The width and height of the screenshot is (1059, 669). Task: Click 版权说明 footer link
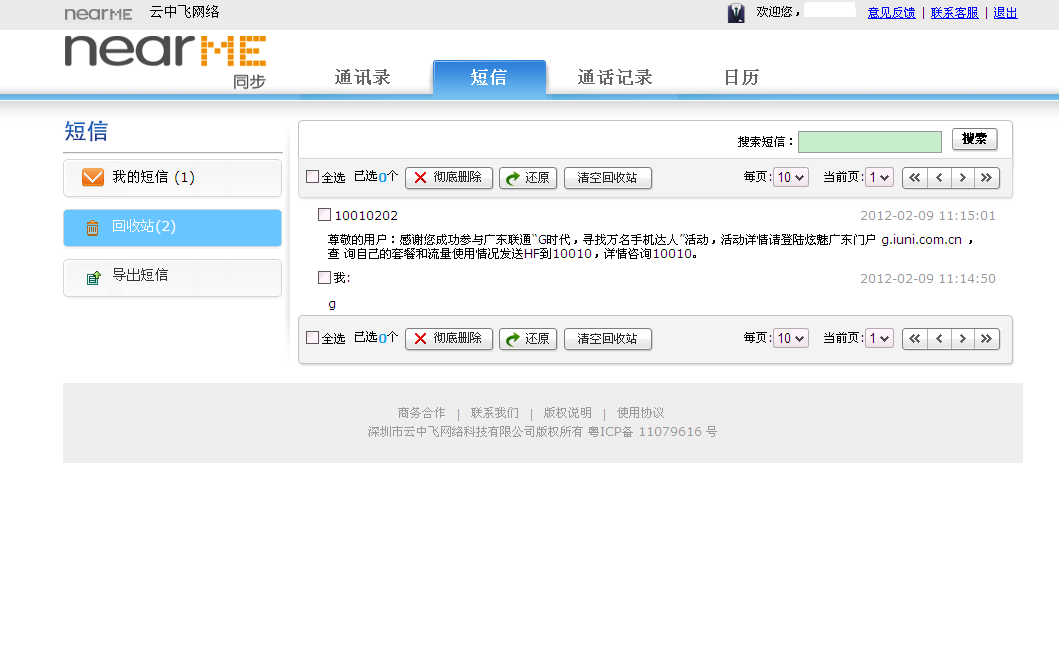click(x=567, y=412)
